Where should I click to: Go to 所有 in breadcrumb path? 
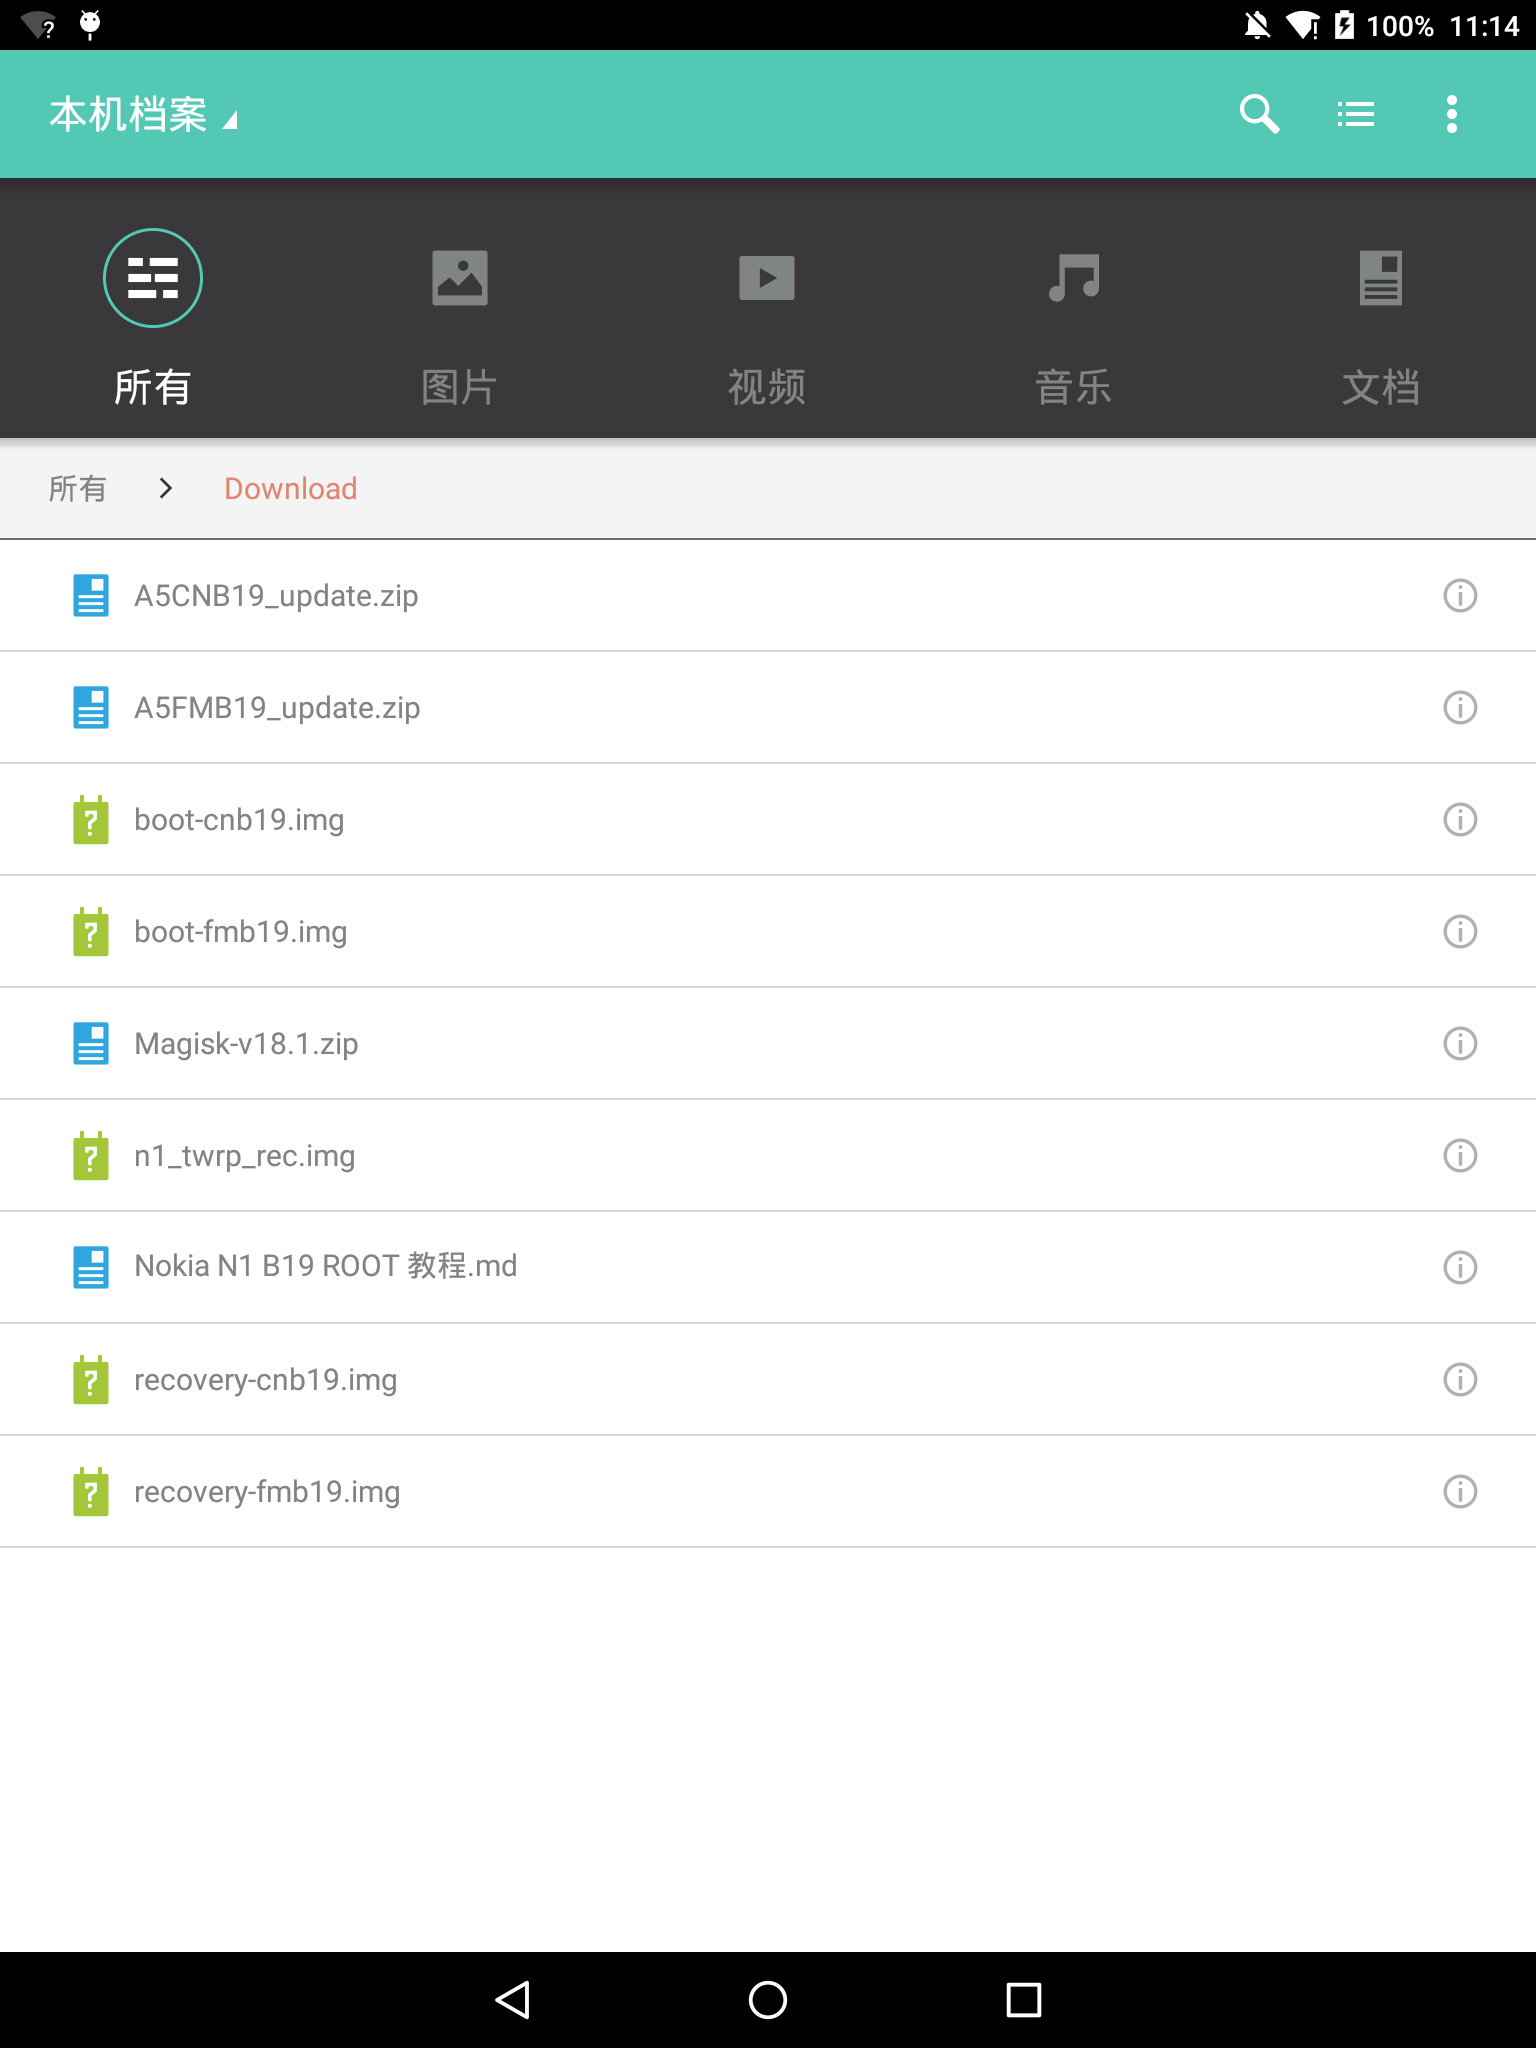click(x=78, y=489)
